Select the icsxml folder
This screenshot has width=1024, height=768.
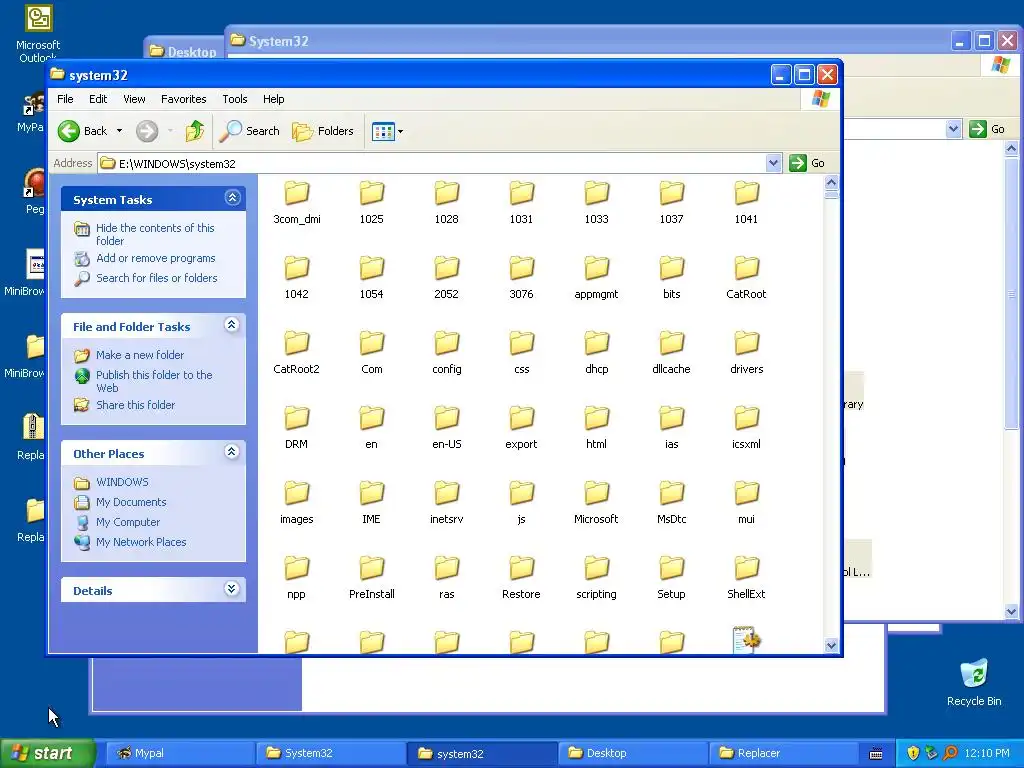coord(746,428)
